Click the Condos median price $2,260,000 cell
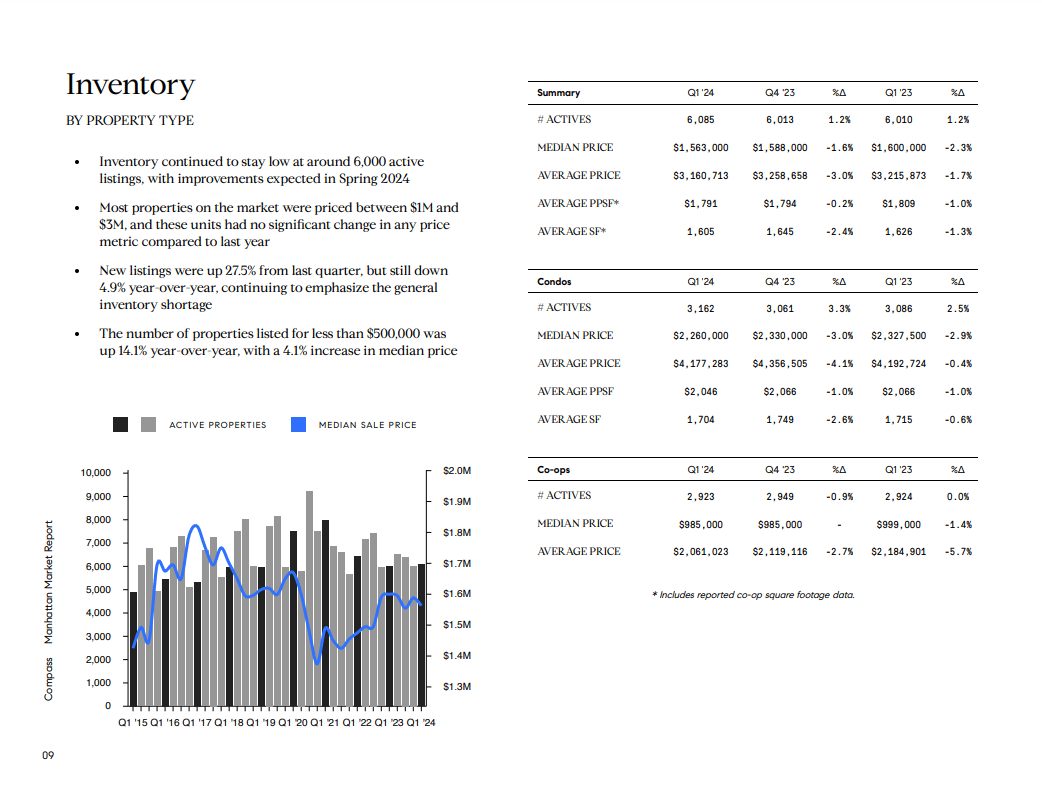Viewport: 1042px width, 801px height. [700, 336]
